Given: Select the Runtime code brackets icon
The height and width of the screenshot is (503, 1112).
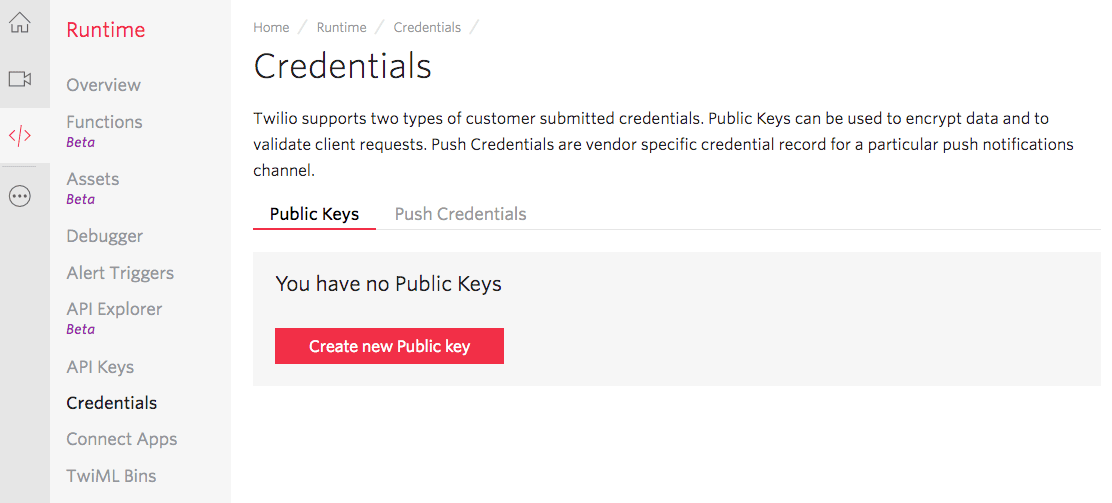Looking at the screenshot, I should click(x=20, y=136).
